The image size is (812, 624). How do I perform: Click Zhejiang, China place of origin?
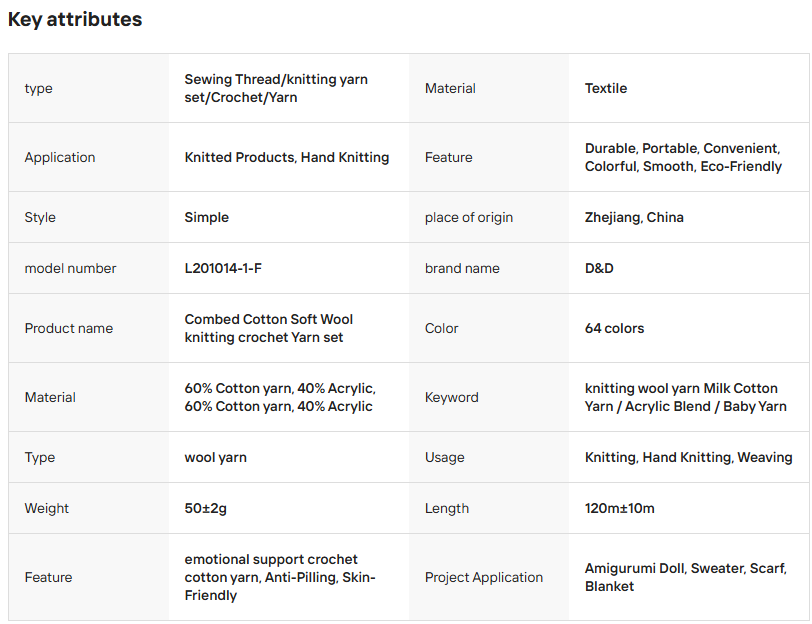tap(634, 217)
